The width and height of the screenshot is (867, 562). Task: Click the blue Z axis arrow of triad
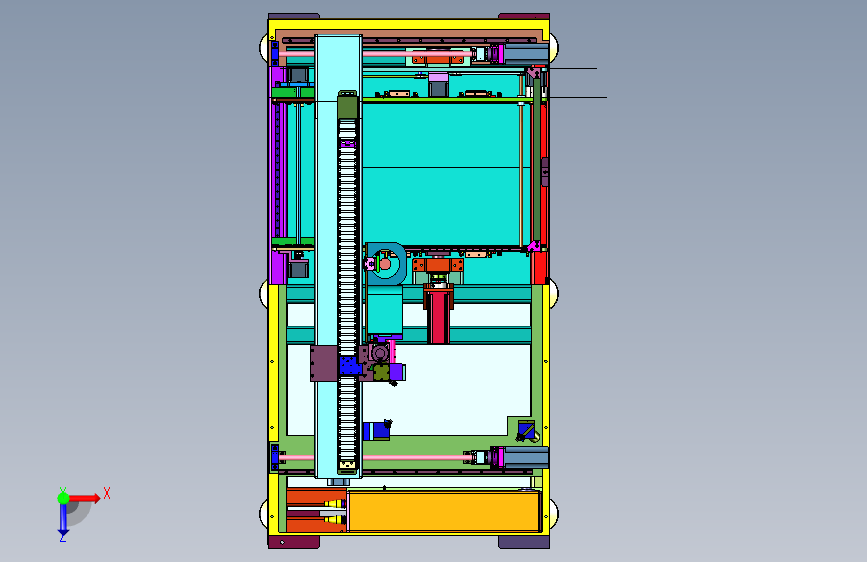[63, 519]
